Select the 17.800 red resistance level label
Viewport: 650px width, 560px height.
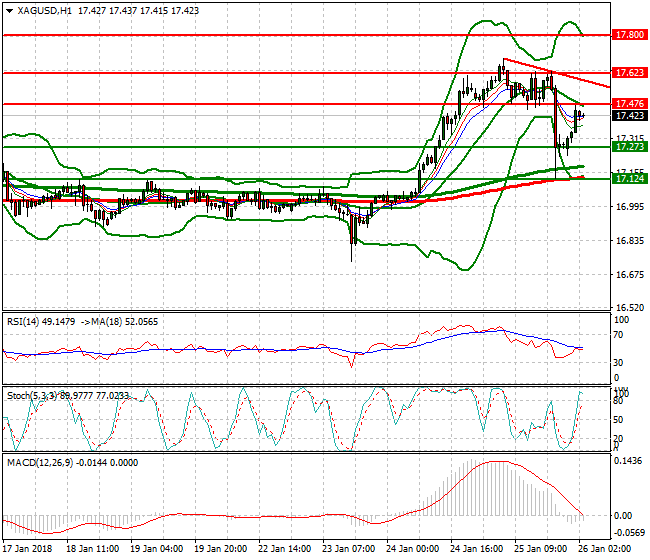628,34
